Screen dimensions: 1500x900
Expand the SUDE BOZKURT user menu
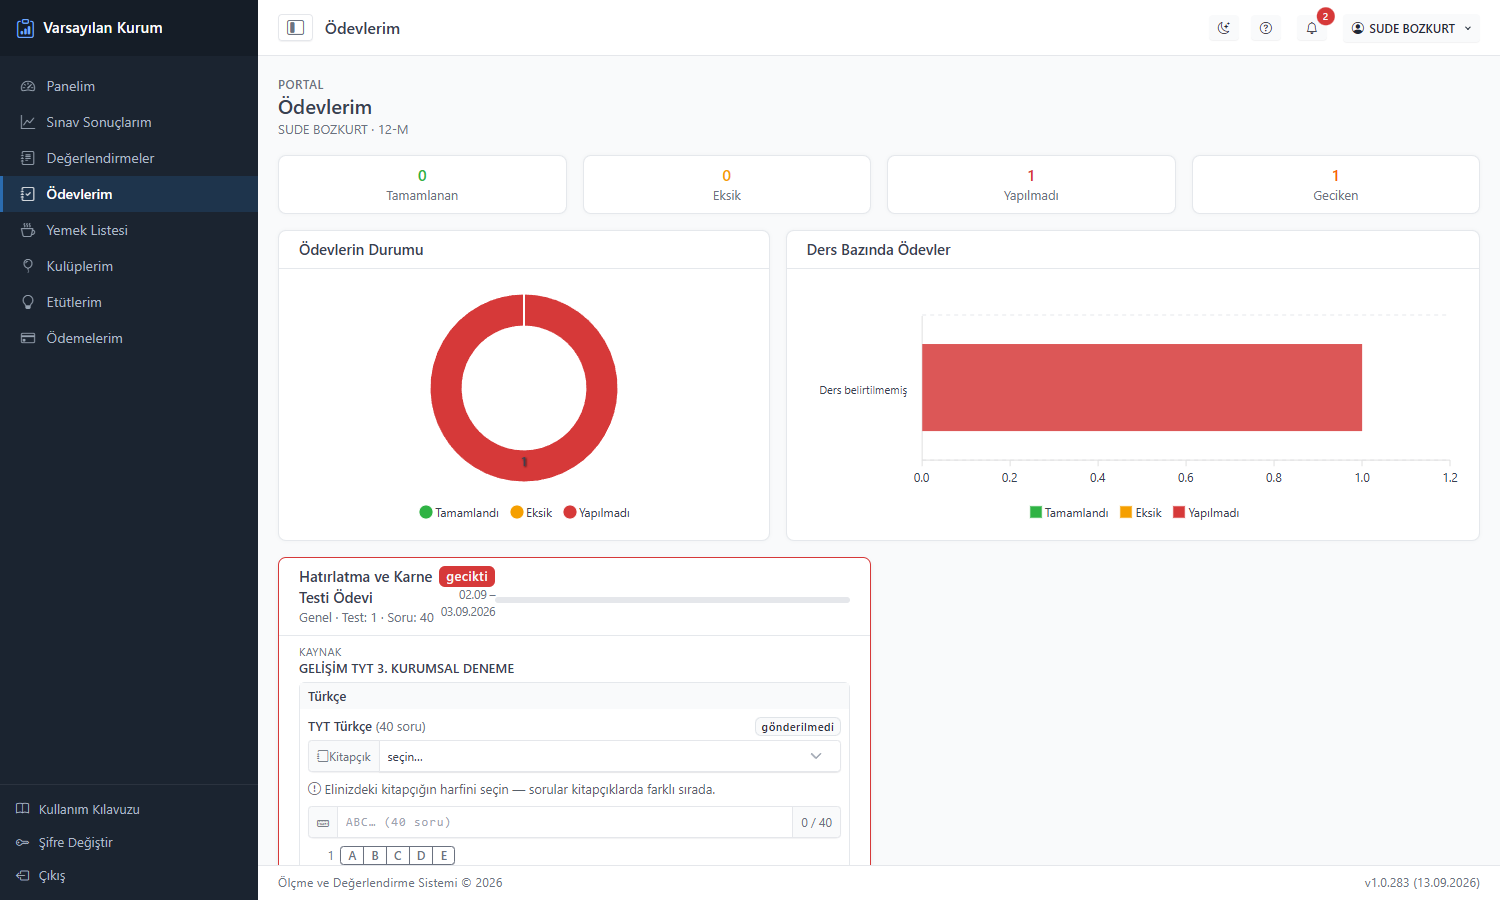1411,28
